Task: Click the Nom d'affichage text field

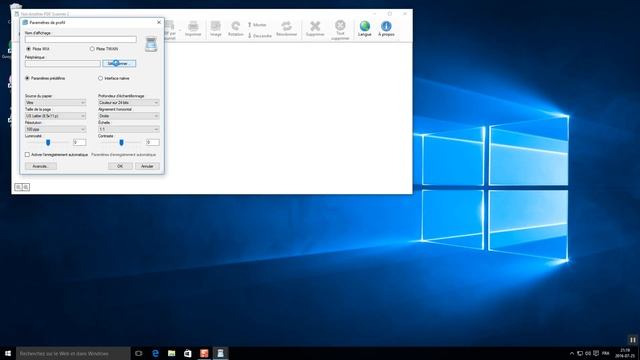Action: point(81,40)
